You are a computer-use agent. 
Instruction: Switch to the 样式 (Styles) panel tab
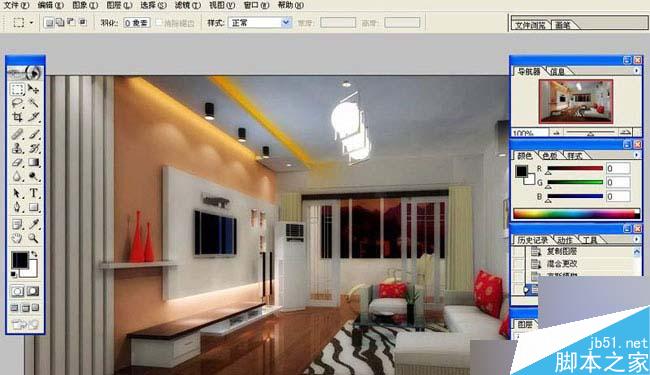click(575, 155)
